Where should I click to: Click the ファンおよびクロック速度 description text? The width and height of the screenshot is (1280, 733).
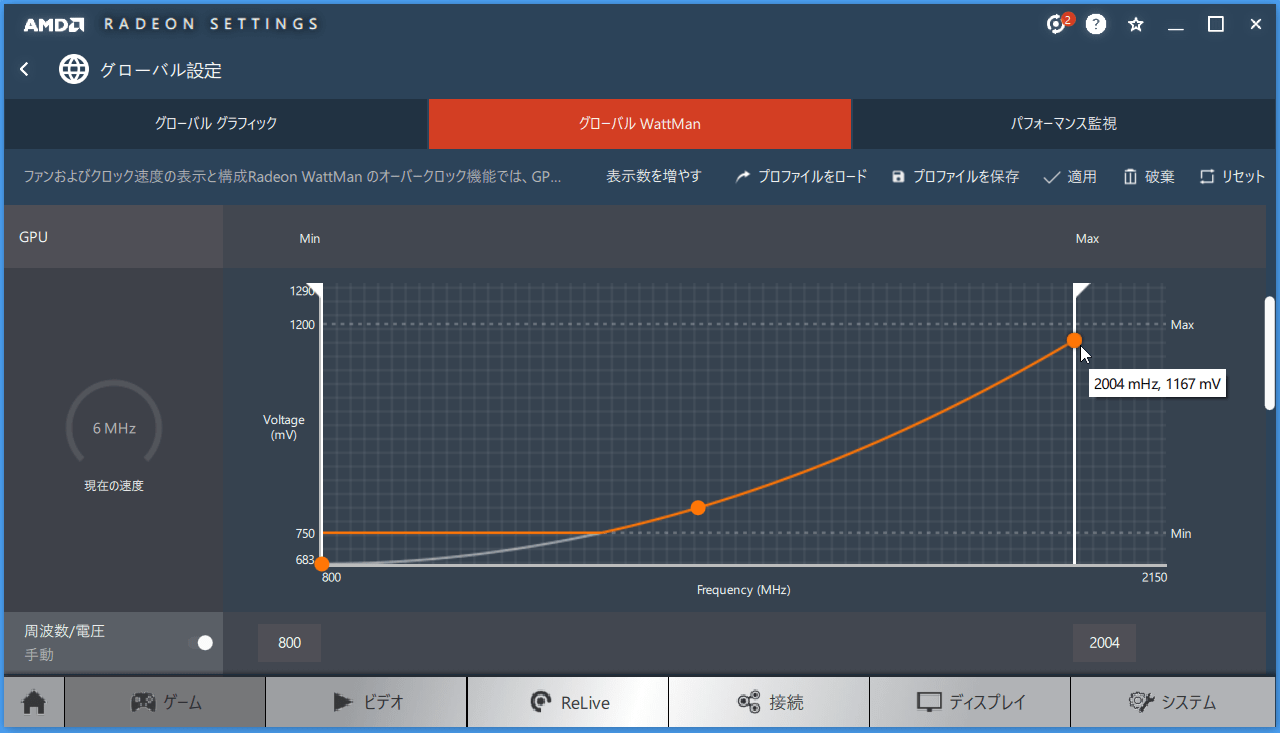click(x=292, y=176)
